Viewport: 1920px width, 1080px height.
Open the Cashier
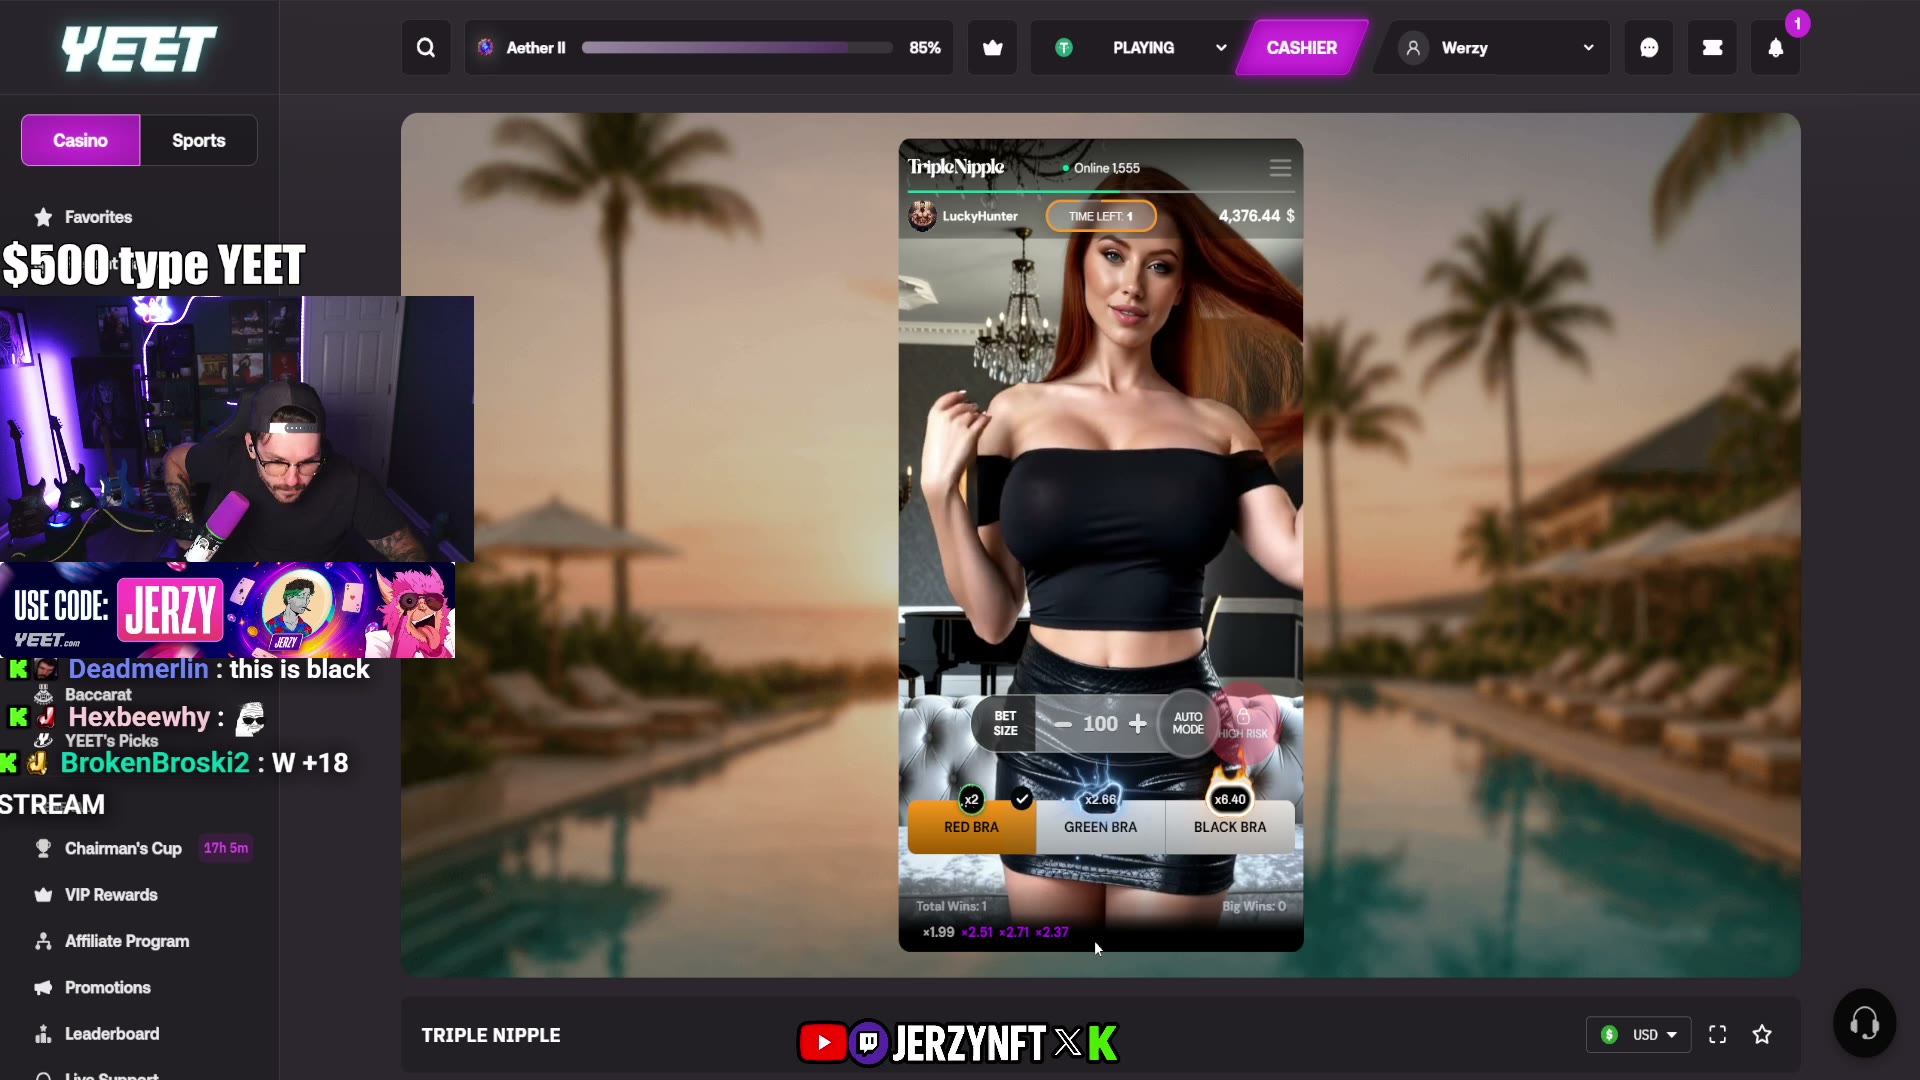(1301, 48)
